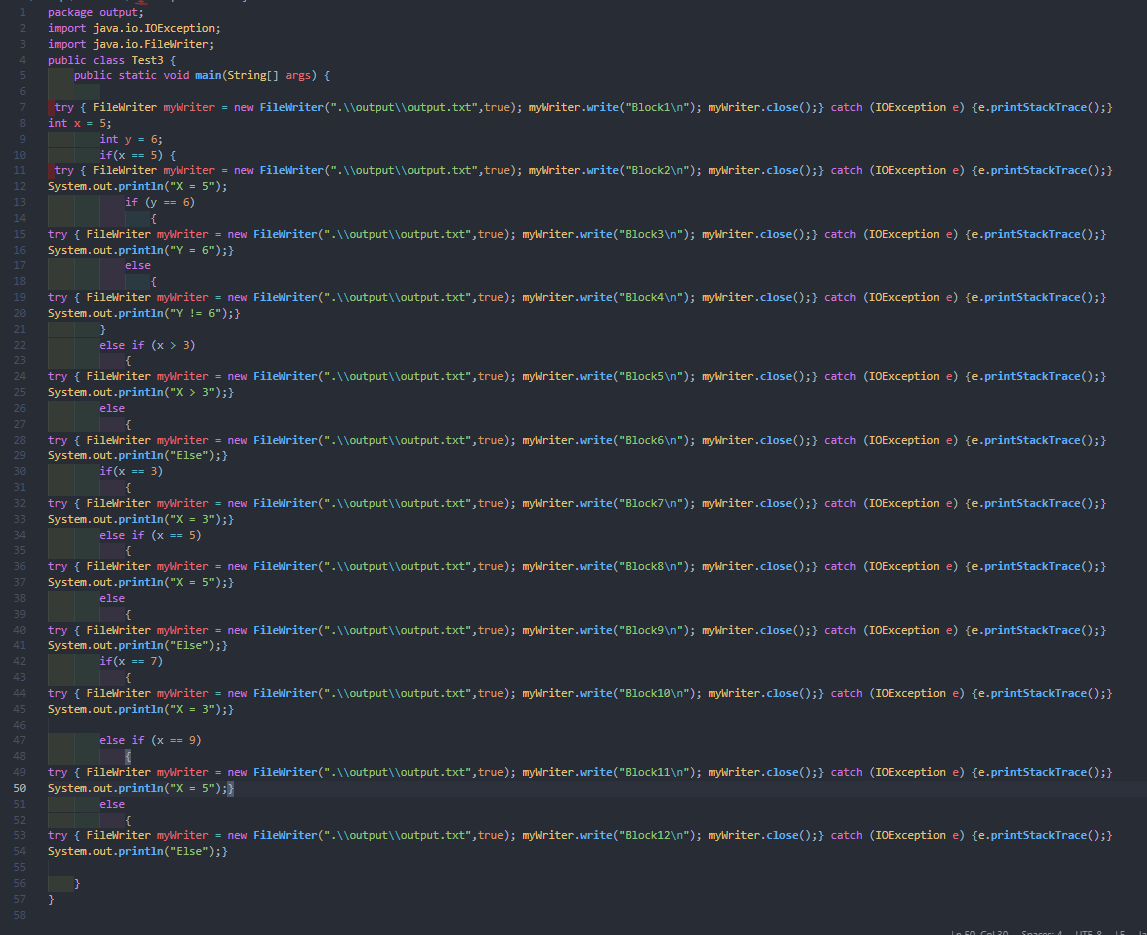Click the "Block2\n" string literal
Viewport: 1147px width, 935px height.
pyautogui.click(x=657, y=170)
